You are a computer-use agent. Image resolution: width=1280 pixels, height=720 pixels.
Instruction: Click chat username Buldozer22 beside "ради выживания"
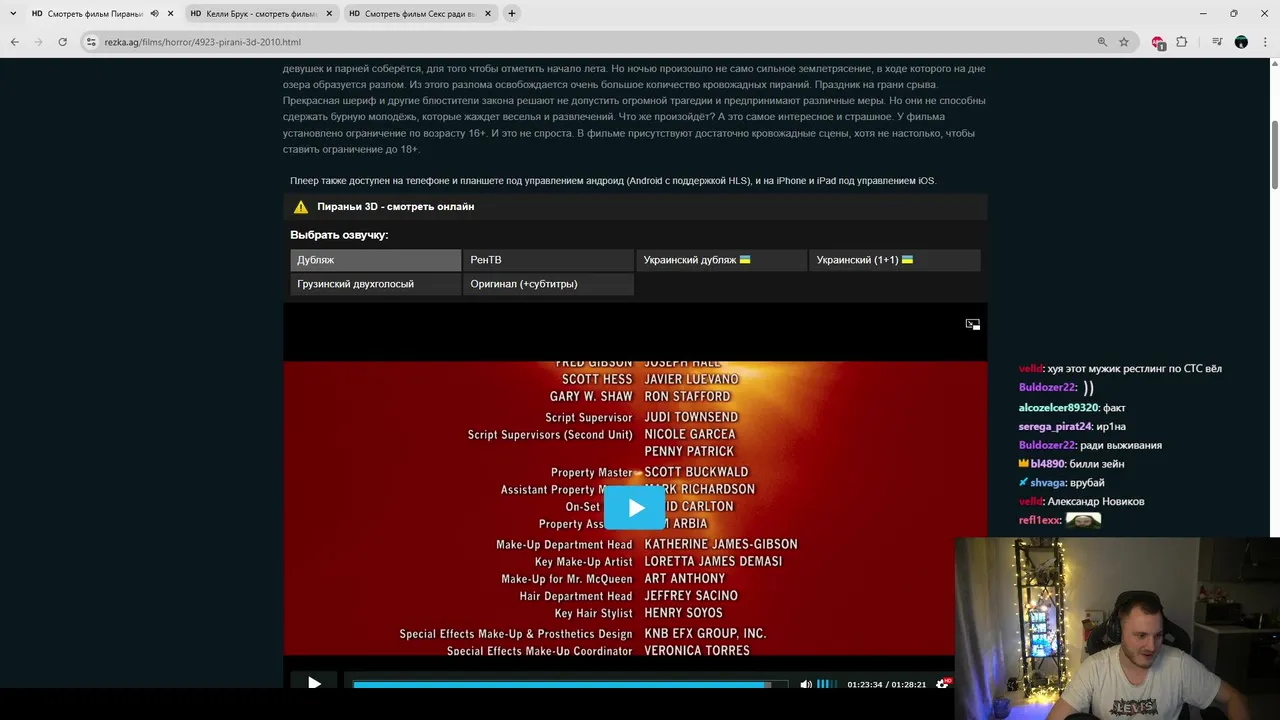(x=1047, y=445)
